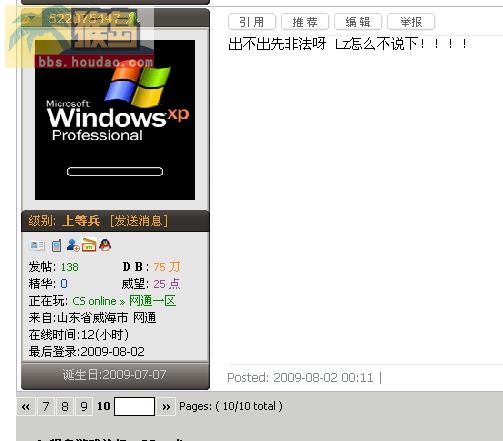
Task: Click the post text 出不出先非法呀
Action: click(x=277, y=44)
